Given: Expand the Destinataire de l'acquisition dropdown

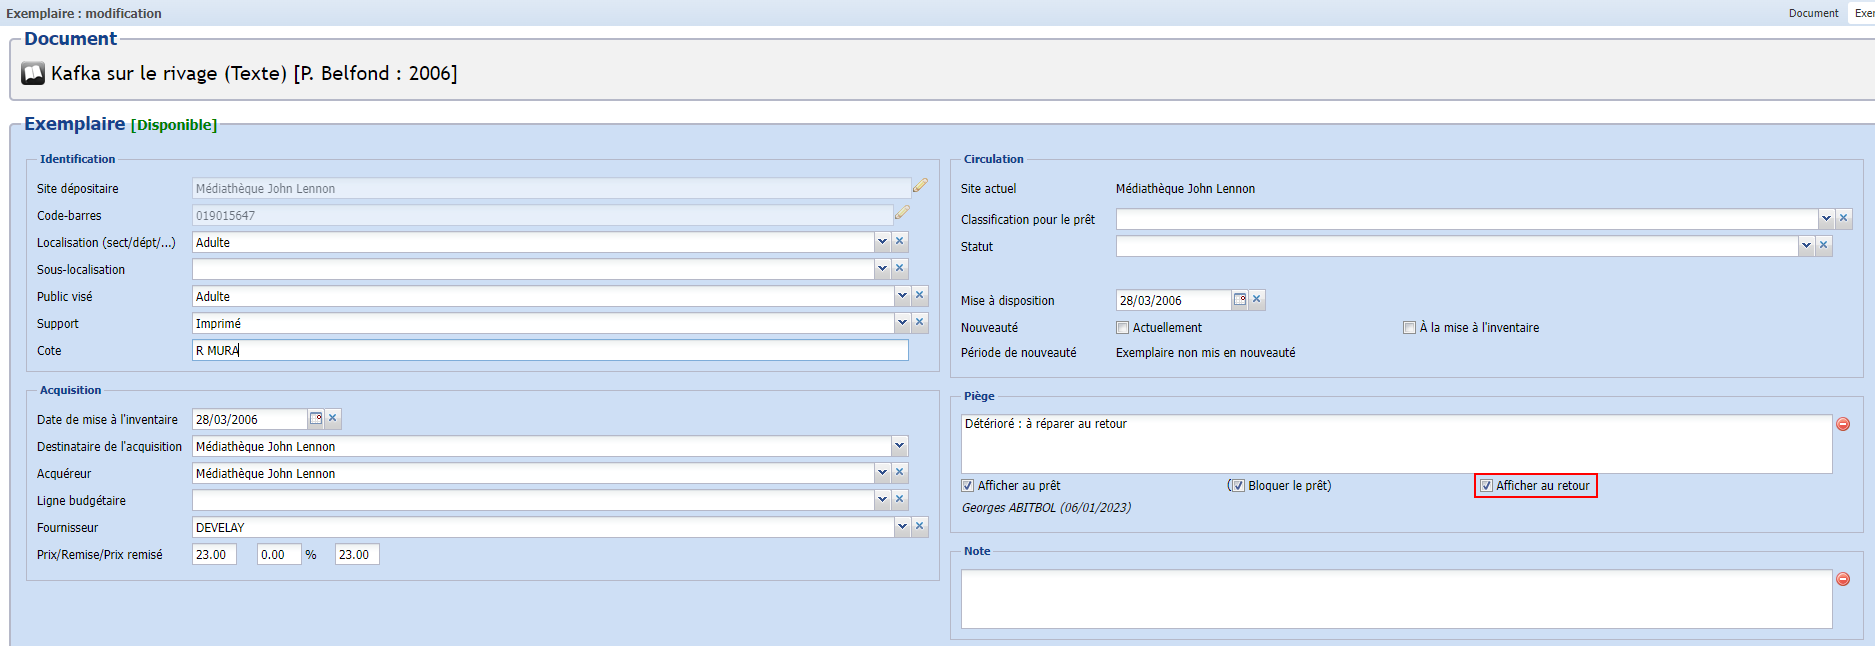Looking at the screenshot, I should coord(899,446).
